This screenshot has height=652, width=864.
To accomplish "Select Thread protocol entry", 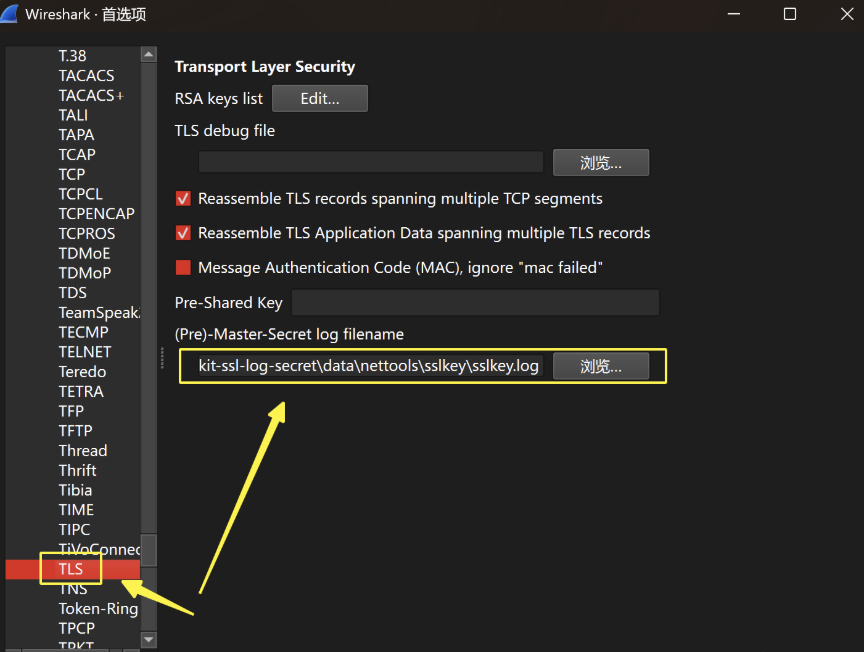I will (x=83, y=451).
